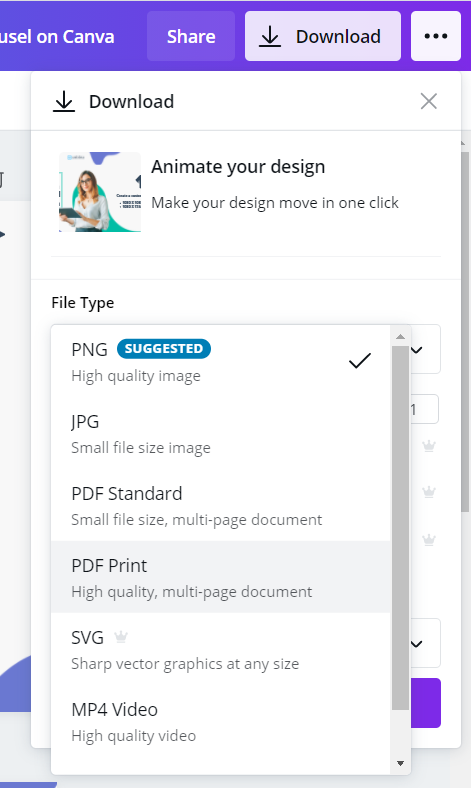The width and height of the screenshot is (471, 788).
Task: Click 'Make your design move in one click' text
Action: [275, 203]
